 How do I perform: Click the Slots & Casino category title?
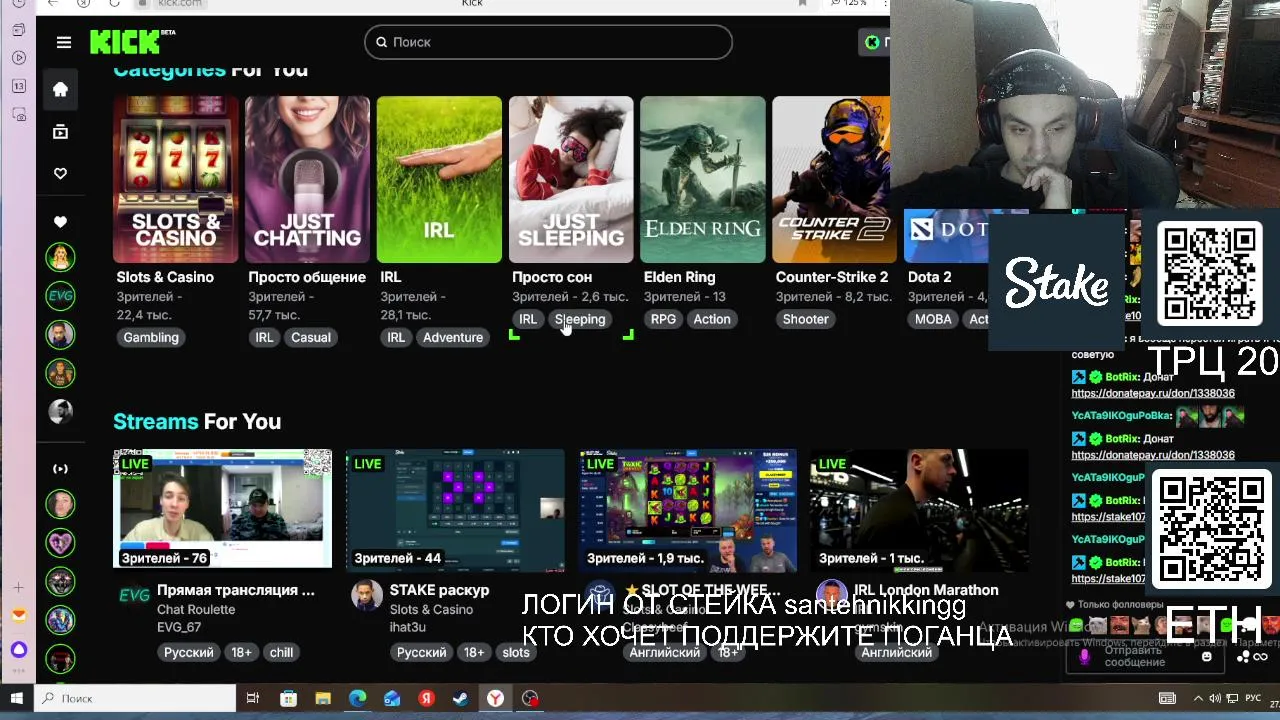165,277
